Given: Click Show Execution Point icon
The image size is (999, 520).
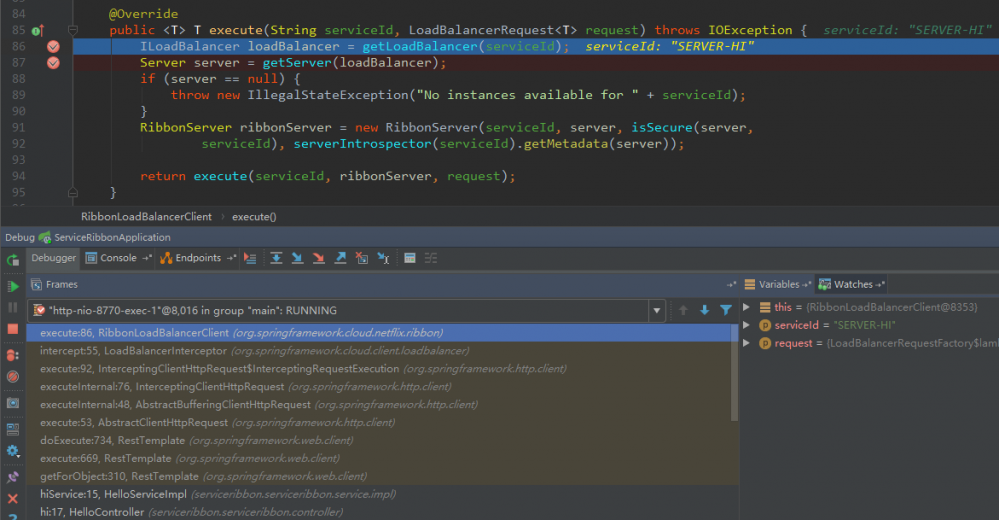Looking at the screenshot, I should pos(249,258).
